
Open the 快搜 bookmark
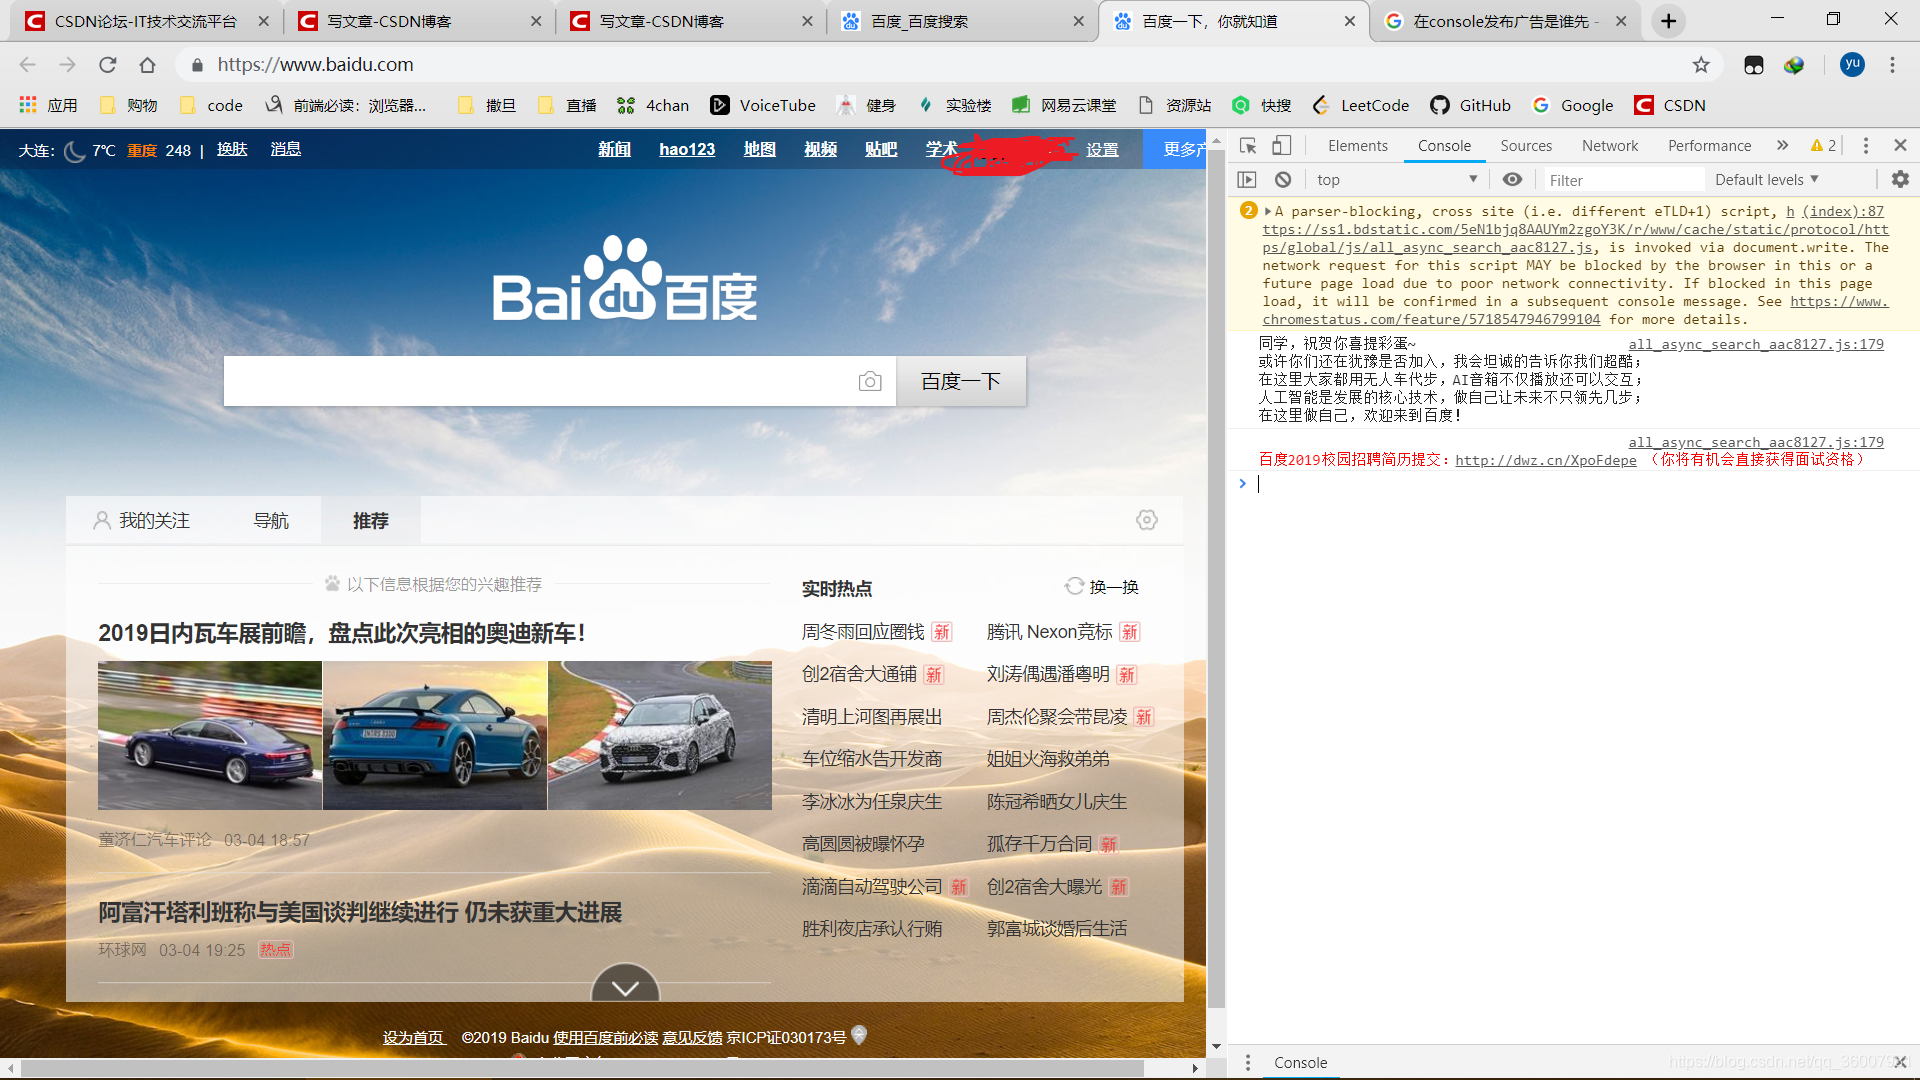1262,105
